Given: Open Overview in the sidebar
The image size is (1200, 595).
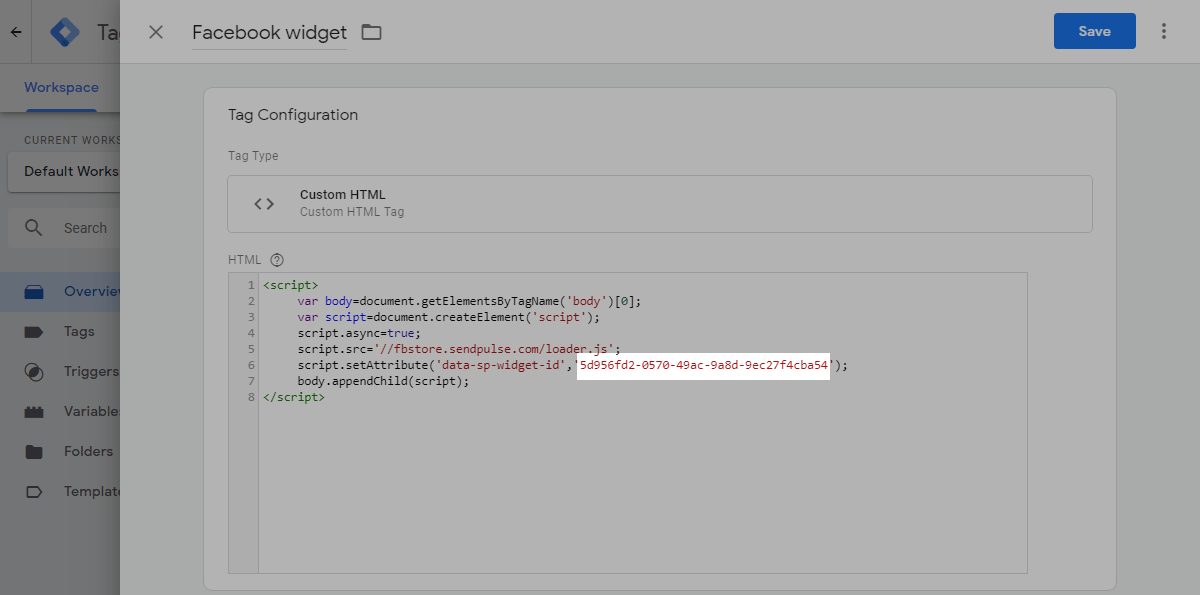Looking at the screenshot, I should pyautogui.click(x=60, y=291).
